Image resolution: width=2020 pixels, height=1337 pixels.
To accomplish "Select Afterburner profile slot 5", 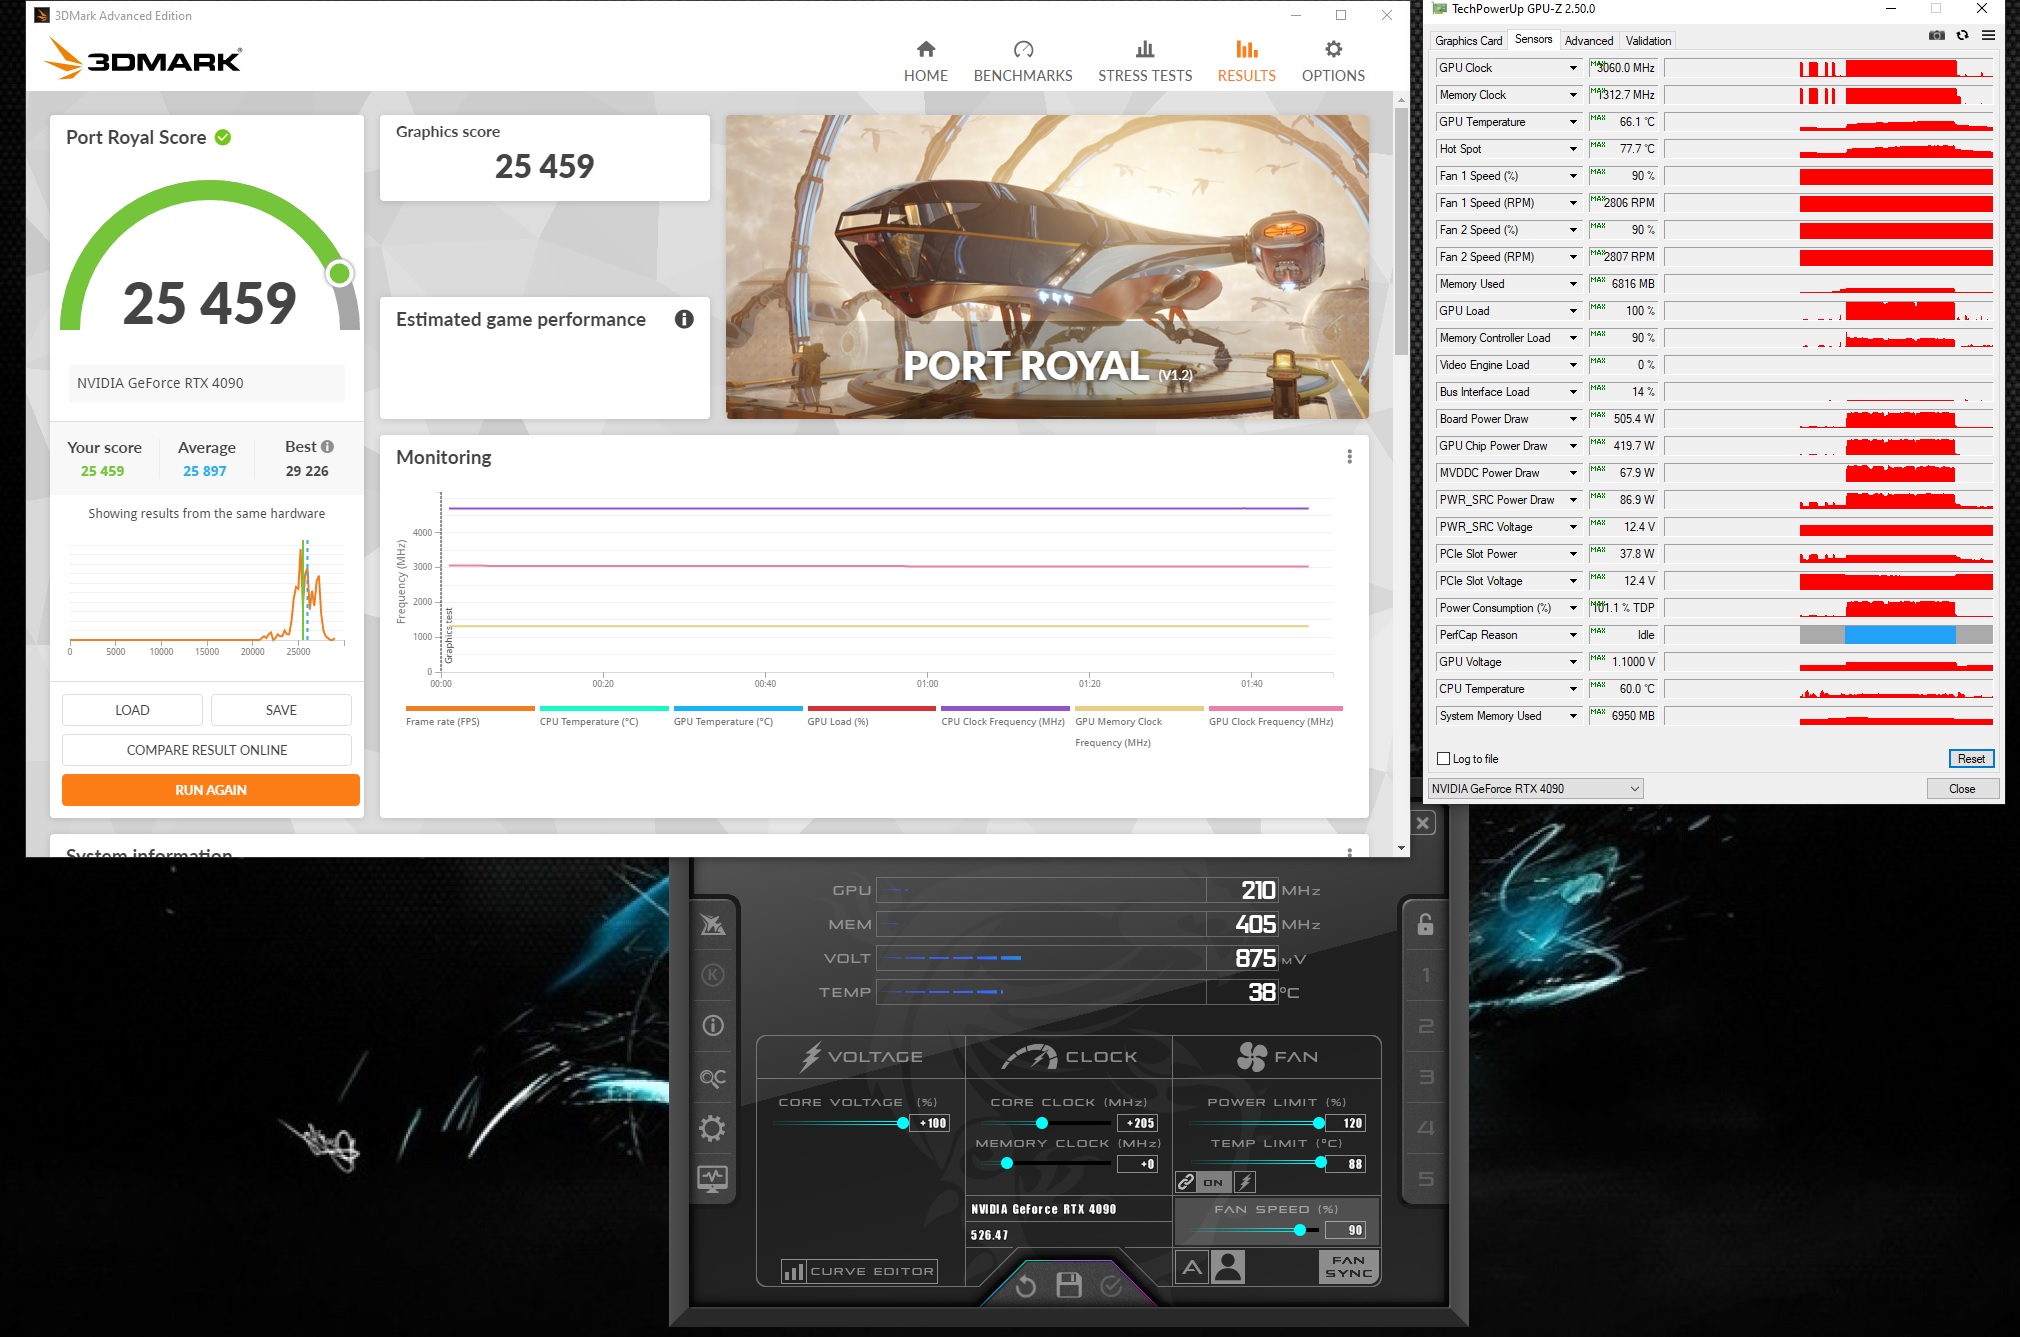I will 1426,1179.
